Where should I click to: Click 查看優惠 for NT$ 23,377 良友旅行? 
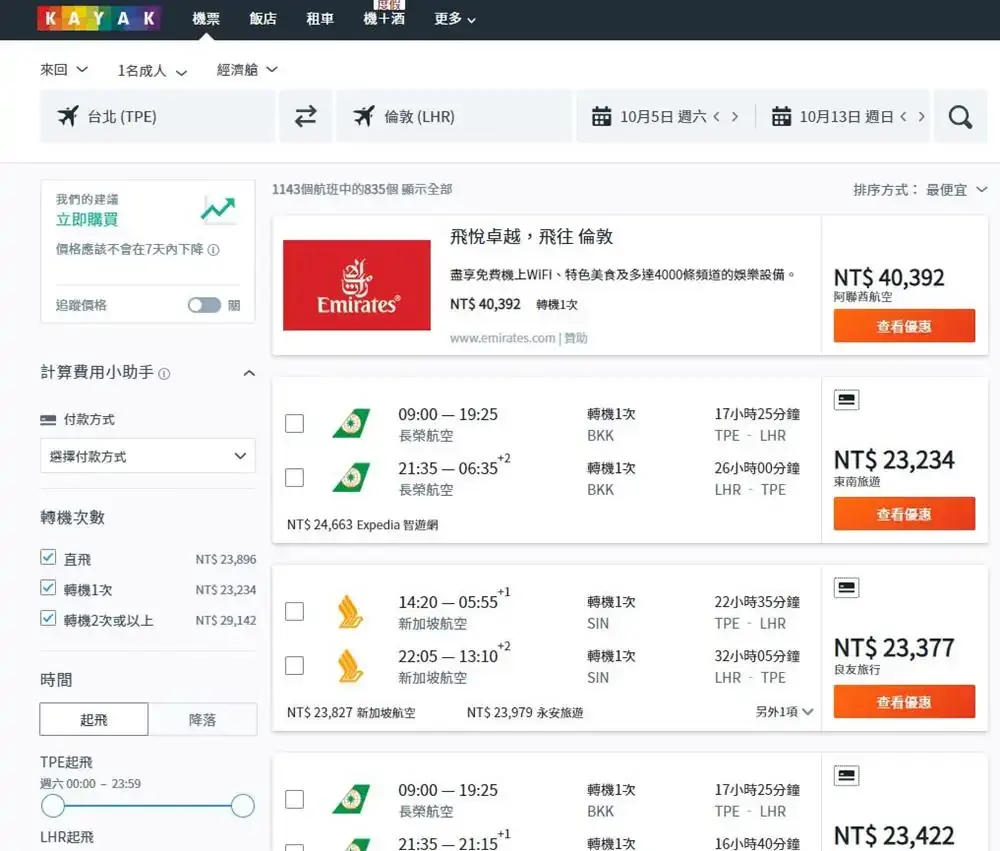click(x=904, y=702)
